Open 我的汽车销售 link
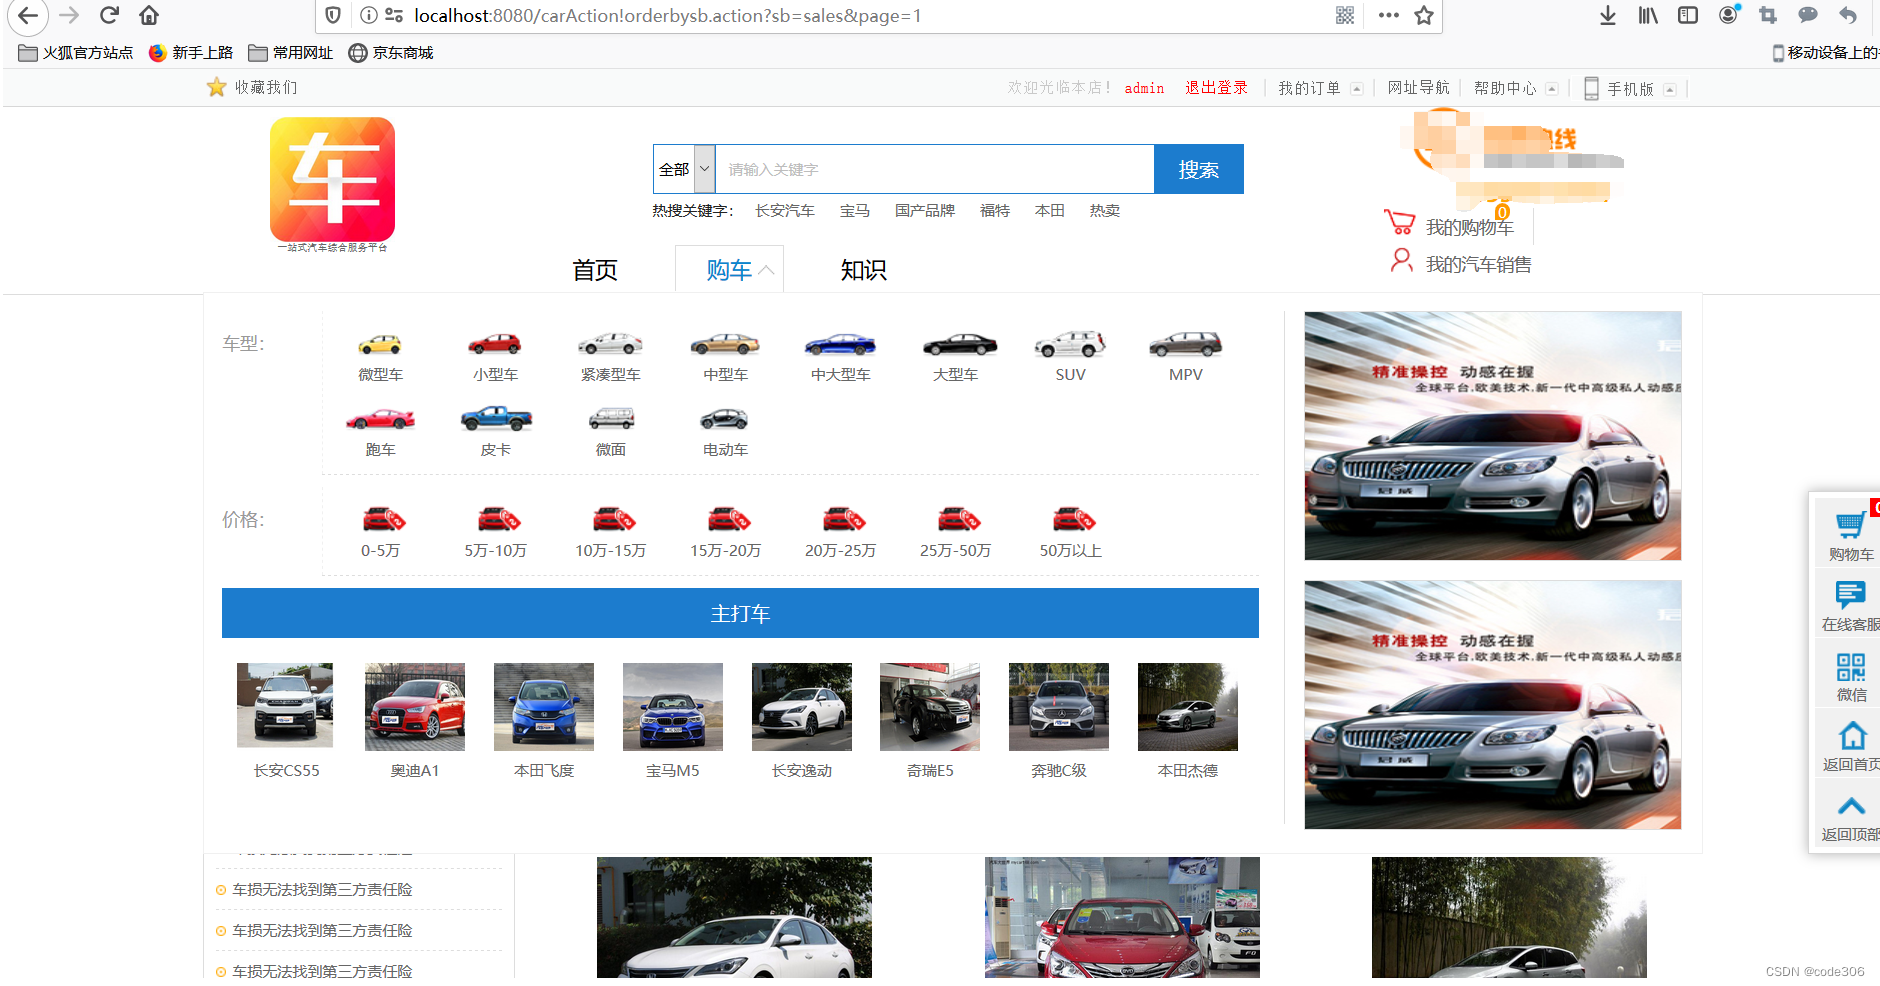 coord(1478,265)
